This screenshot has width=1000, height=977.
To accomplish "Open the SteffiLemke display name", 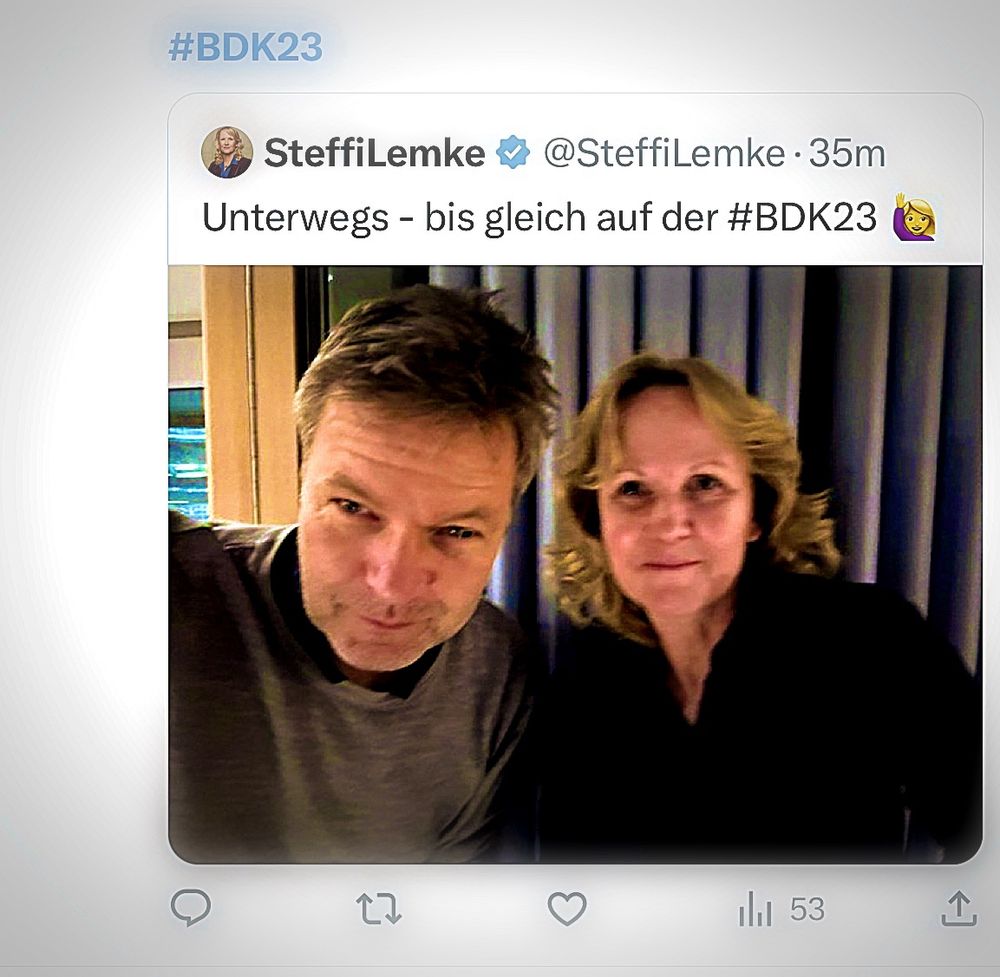I will (x=374, y=154).
